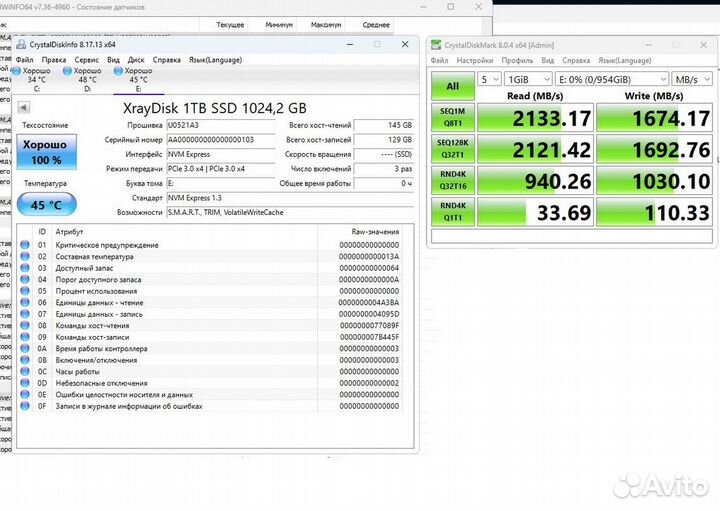Viewport: 720px width, 511px height.
Task: Open test size dropdown showing 1GiB
Action: (x=528, y=79)
